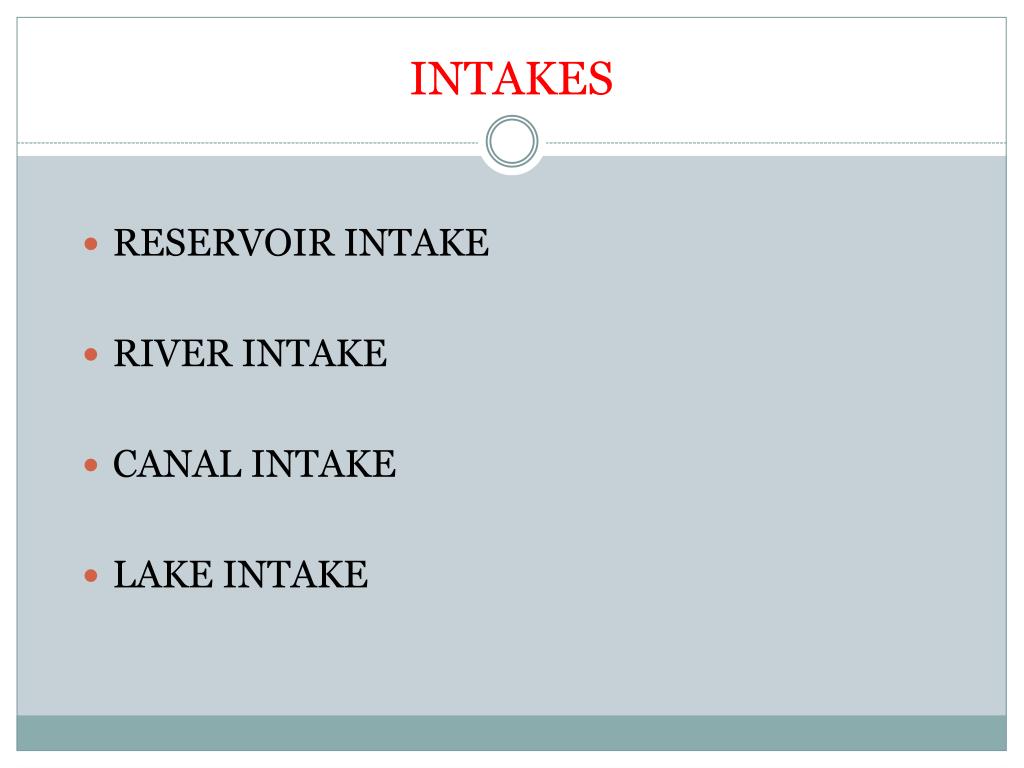Click the word RESERVOIR in first bullet
Screen dimensions: 1024x768
coord(224,243)
